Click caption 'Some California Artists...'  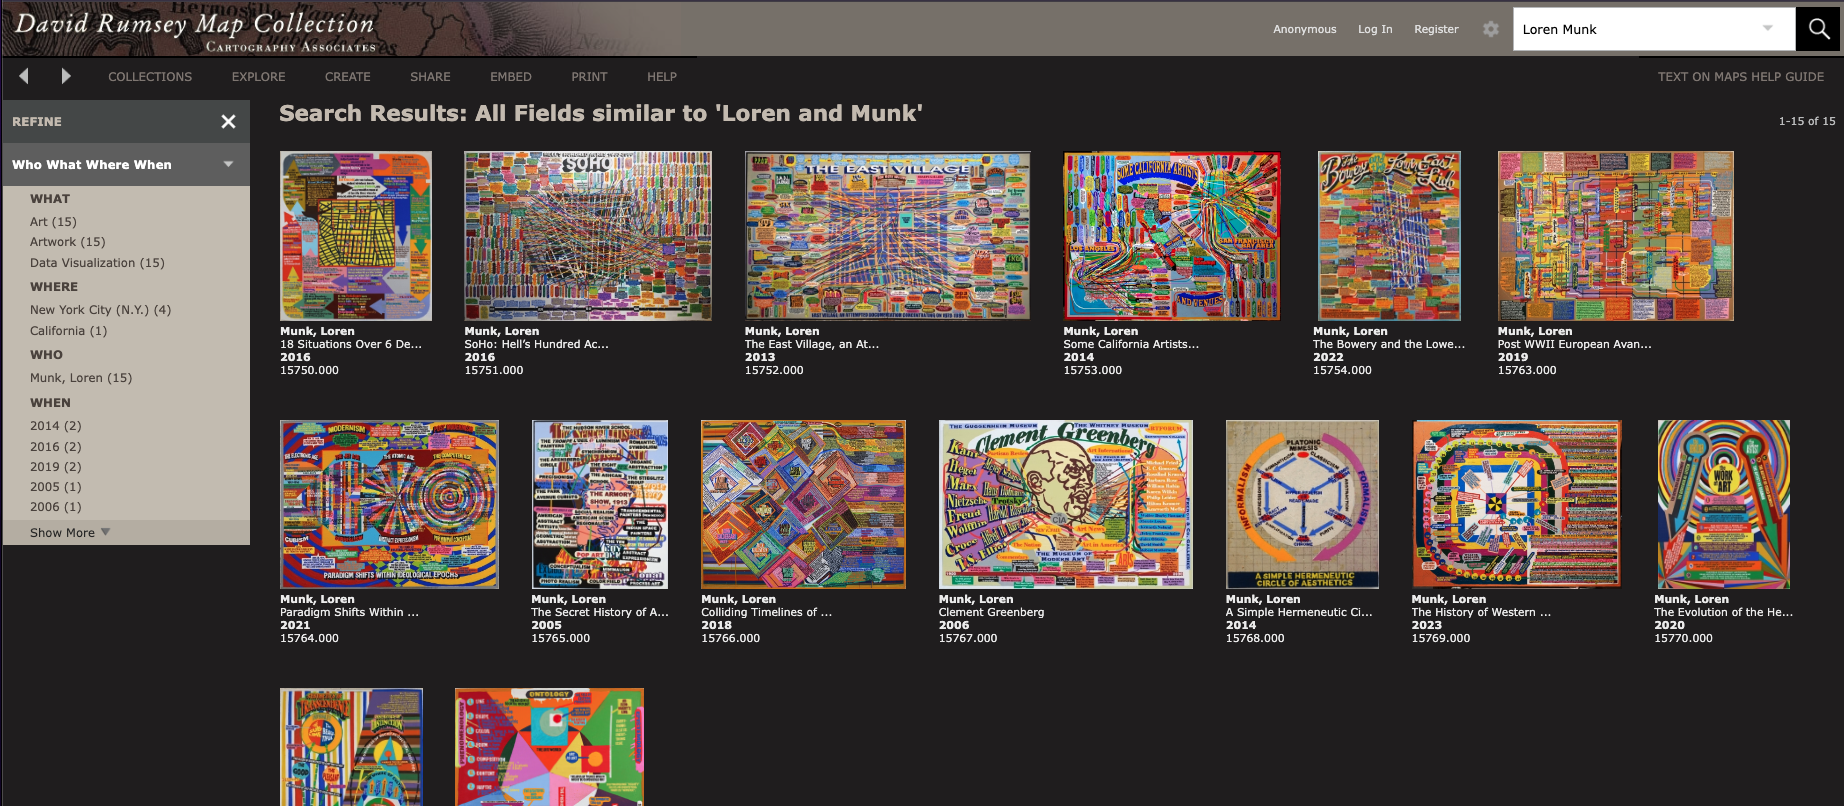pyautogui.click(x=1131, y=344)
